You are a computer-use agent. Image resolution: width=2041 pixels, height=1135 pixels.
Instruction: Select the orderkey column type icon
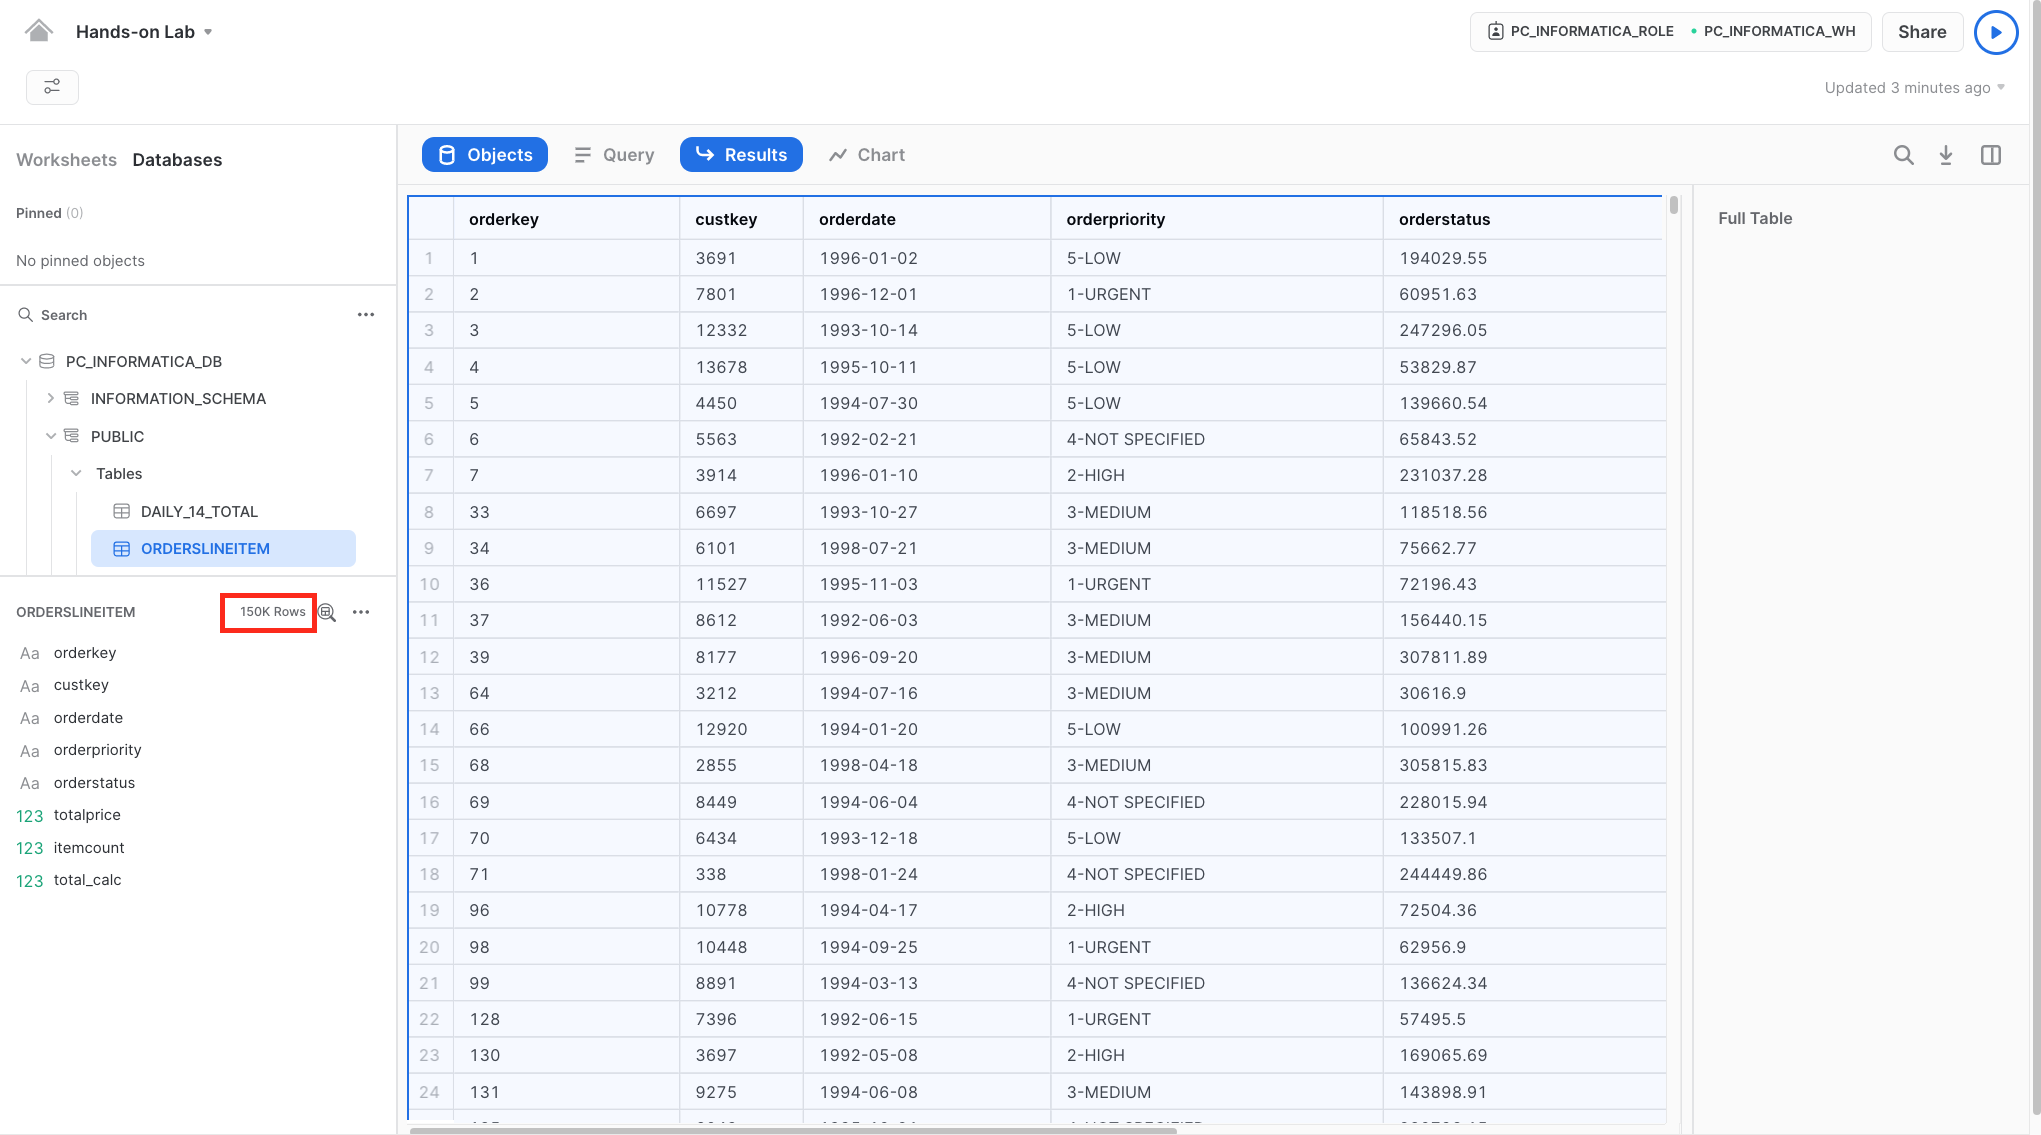point(30,653)
